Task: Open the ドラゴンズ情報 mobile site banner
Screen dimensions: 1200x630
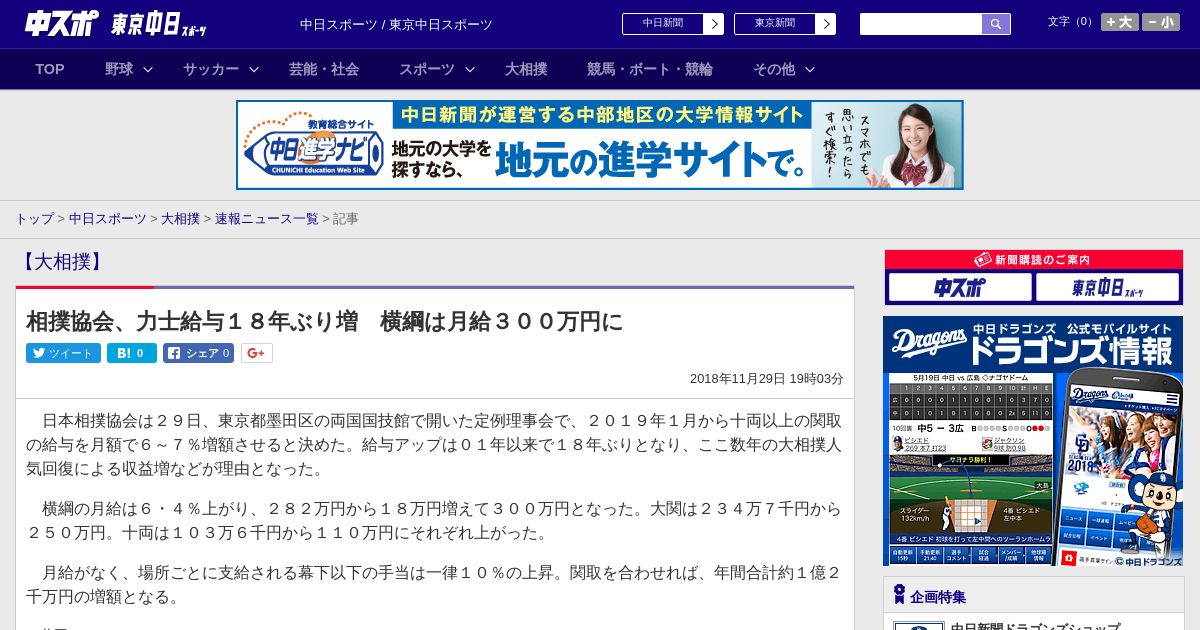Action: point(1033,441)
